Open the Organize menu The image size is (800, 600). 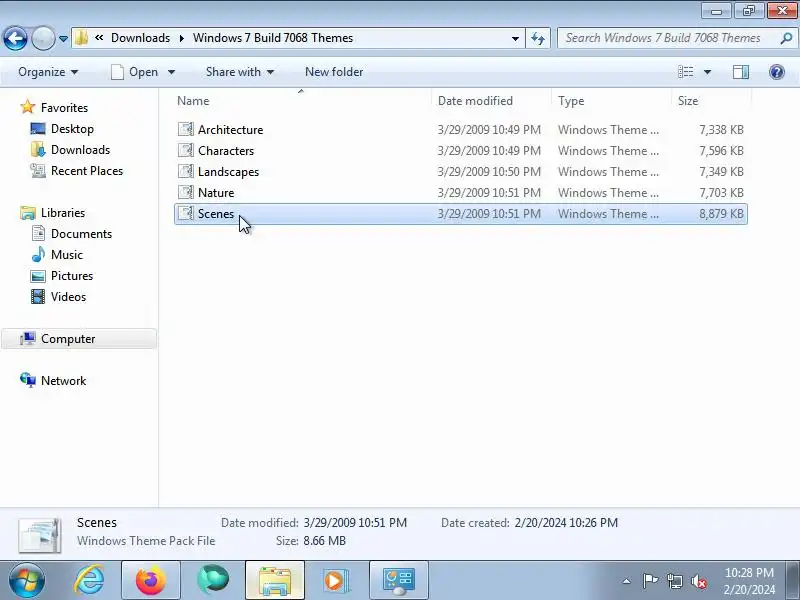coord(48,72)
